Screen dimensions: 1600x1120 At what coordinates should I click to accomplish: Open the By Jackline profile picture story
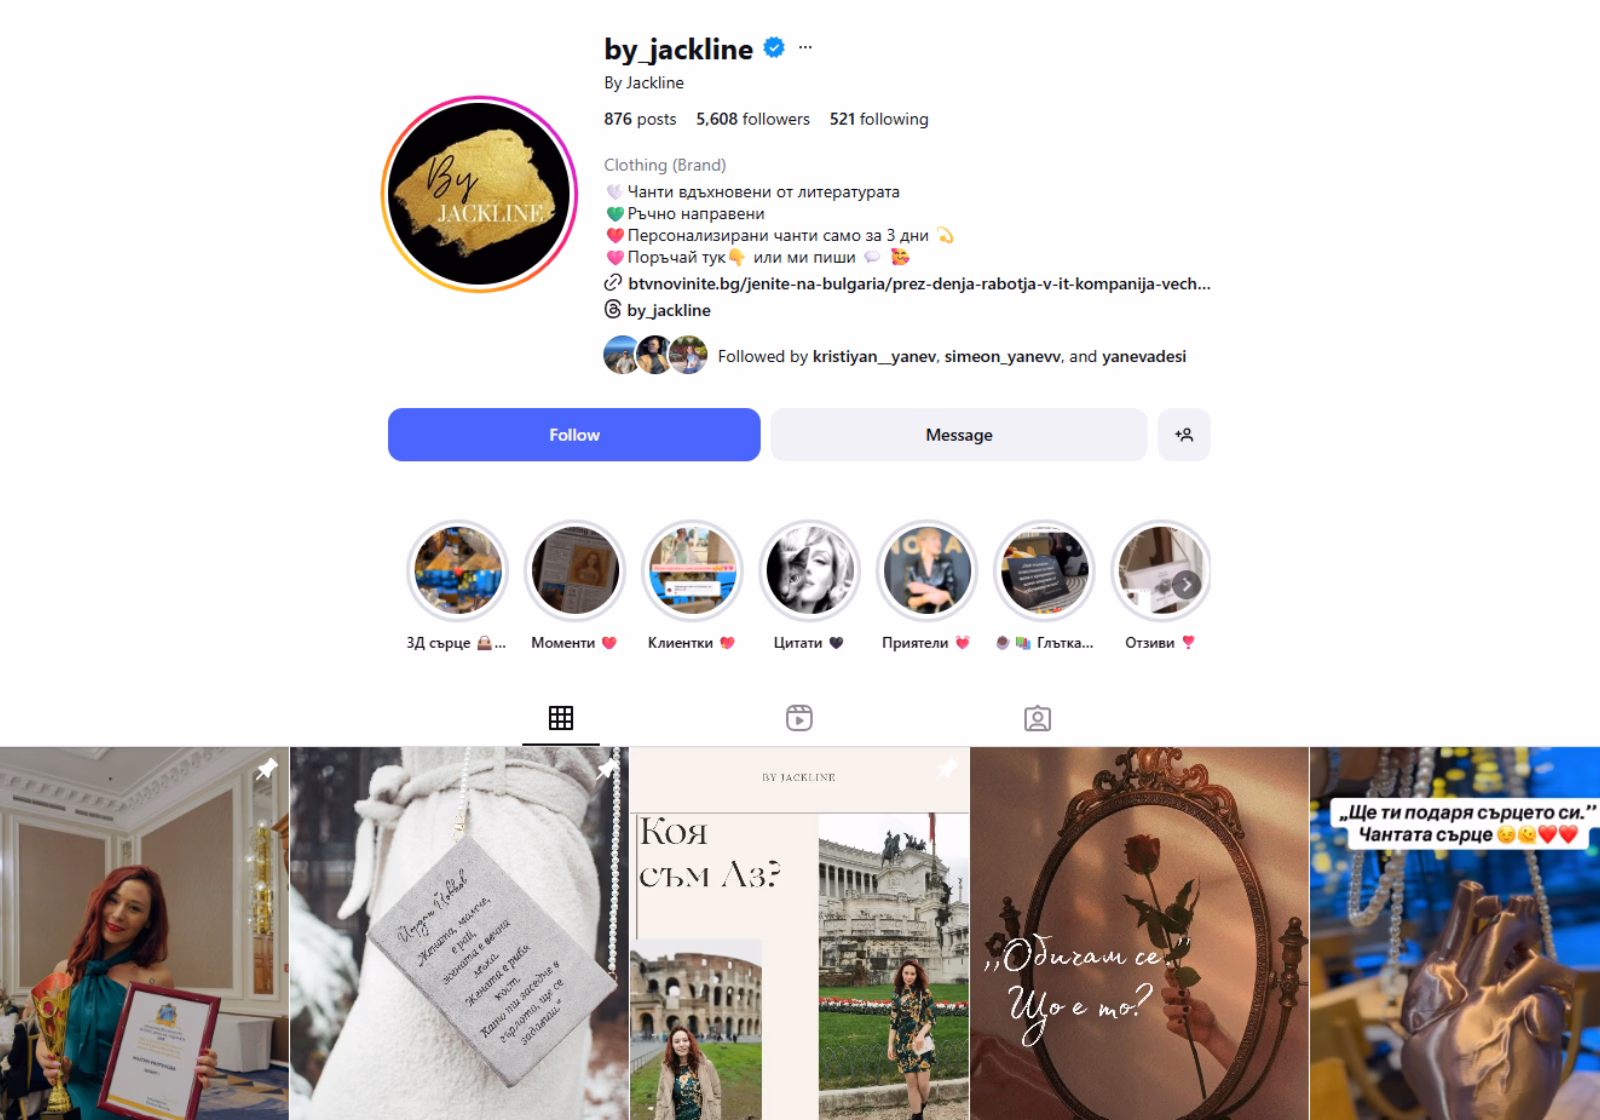point(480,194)
